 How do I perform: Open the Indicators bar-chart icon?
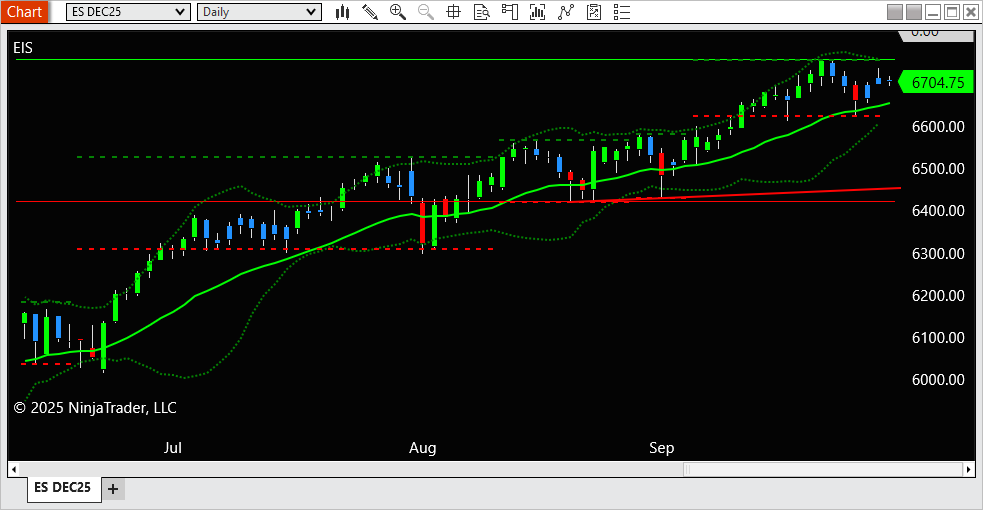click(x=537, y=12)
